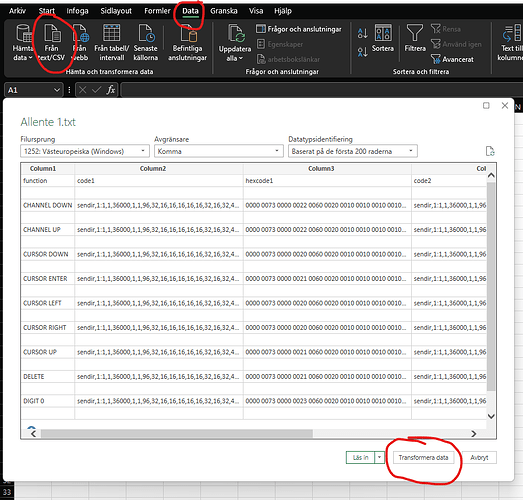
Task: Open Befintliga anslutningar
Action: (187, 42)
